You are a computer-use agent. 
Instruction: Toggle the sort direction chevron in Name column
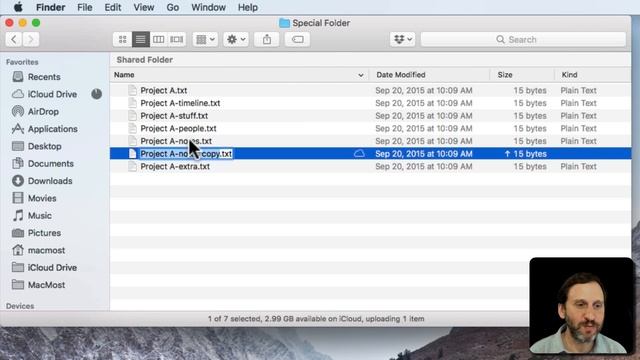[x=360, y=75]
